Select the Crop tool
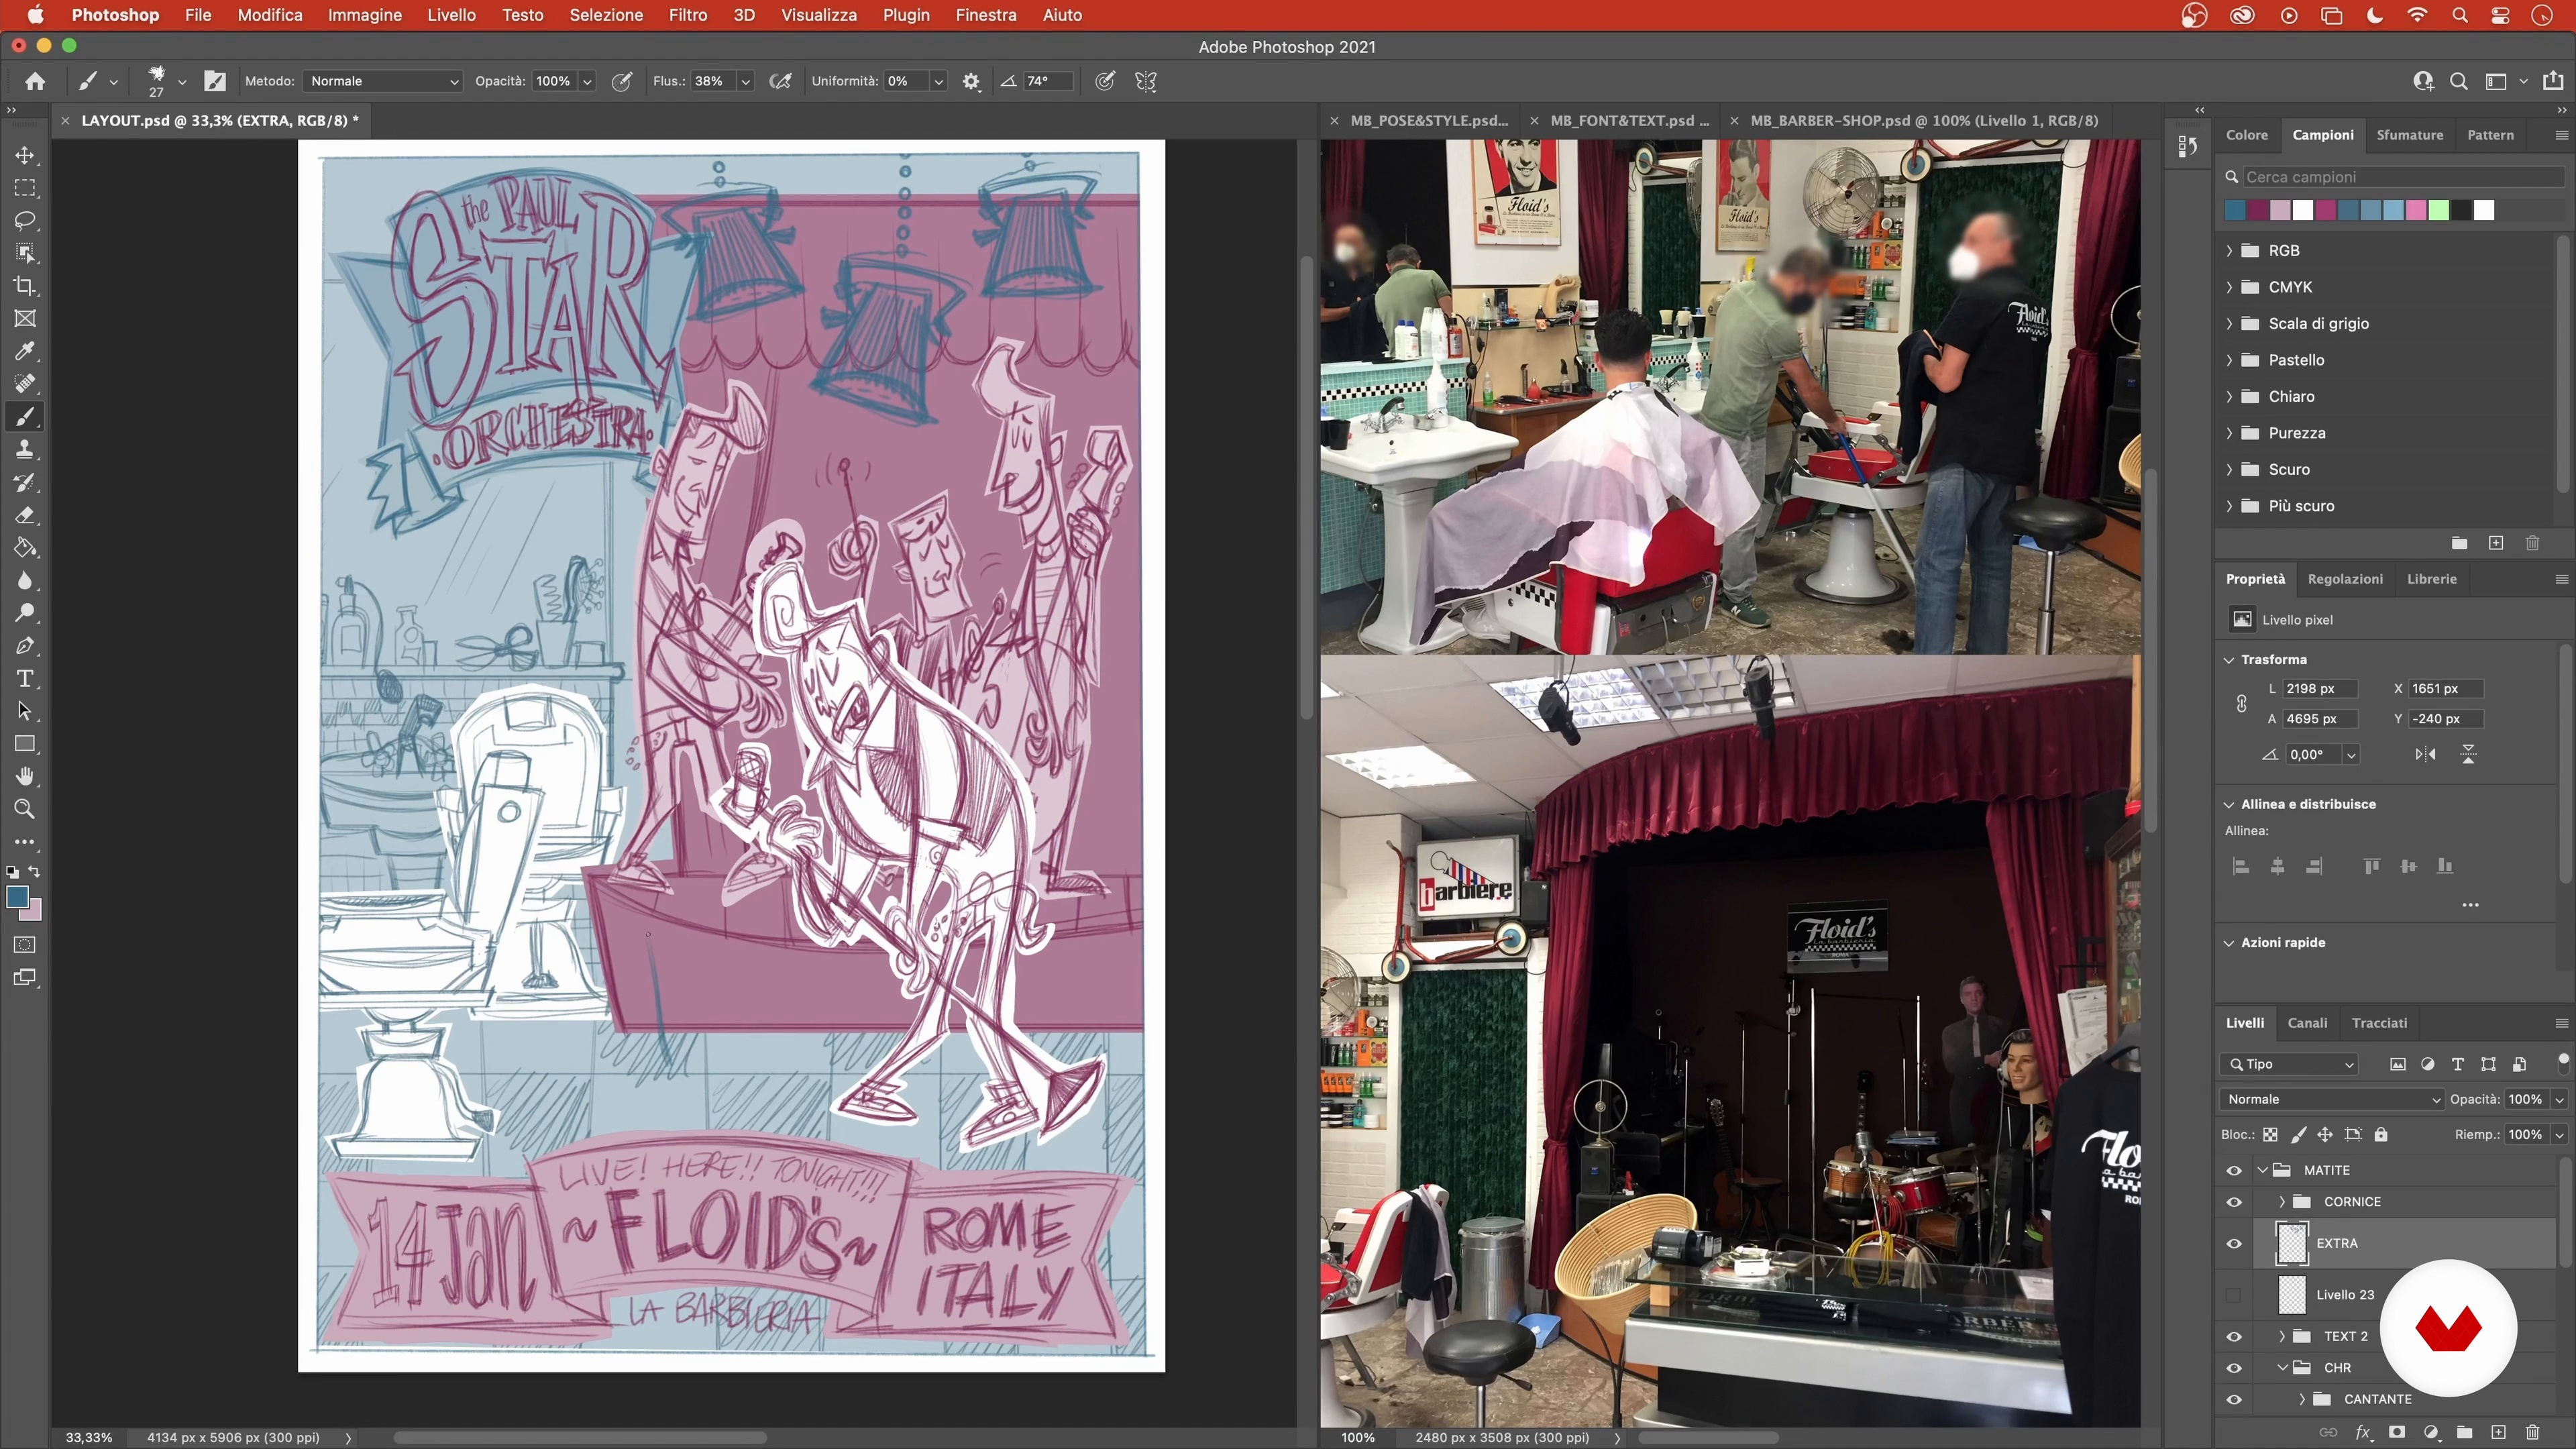 point(25,286)
